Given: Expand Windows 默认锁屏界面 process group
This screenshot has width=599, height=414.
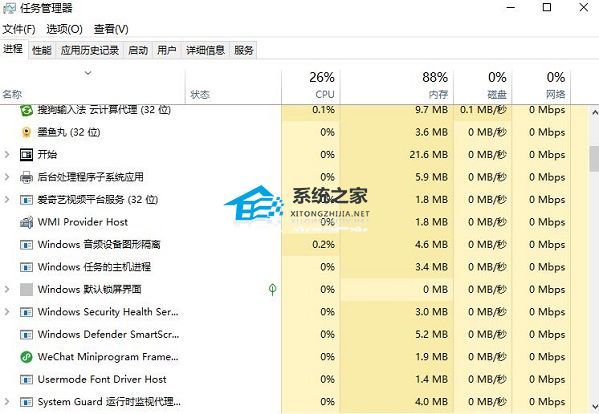Looking at the screenshot, I should (x=6, y=289).
